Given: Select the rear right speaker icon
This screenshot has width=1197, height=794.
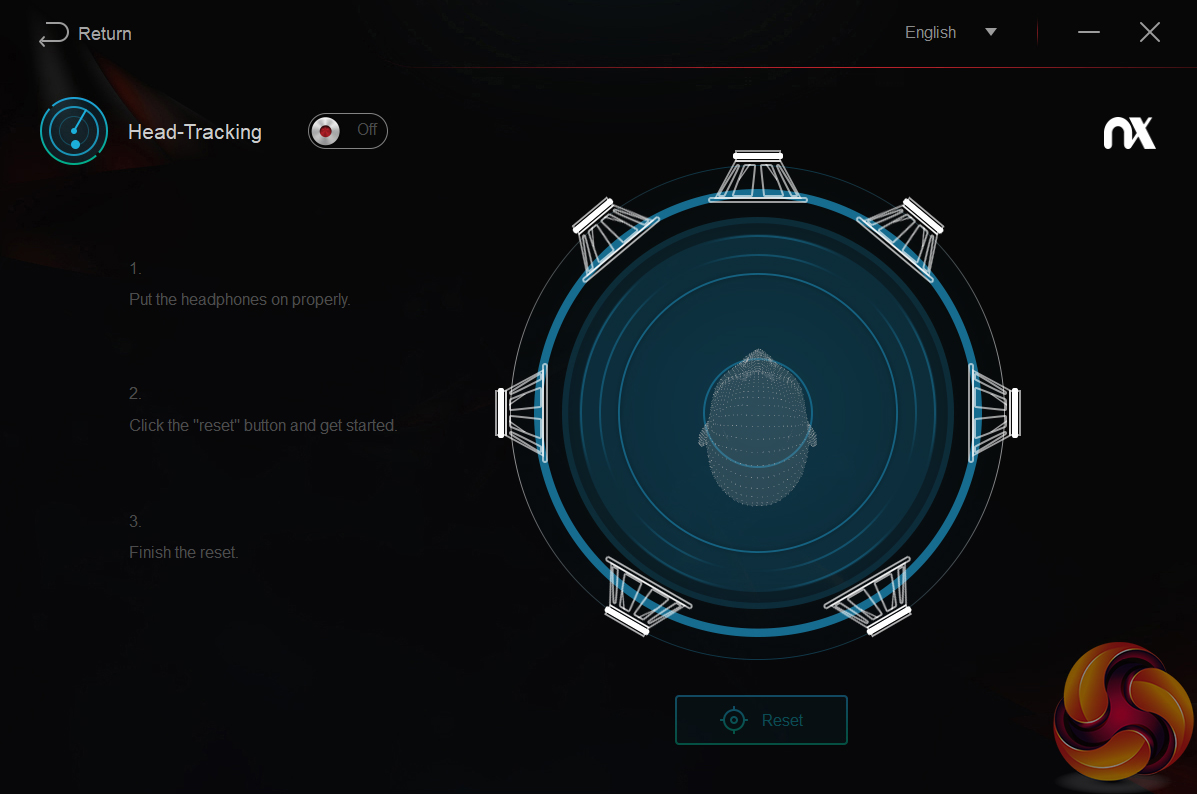Looking at the screenshot, I should tap(869, 596).
